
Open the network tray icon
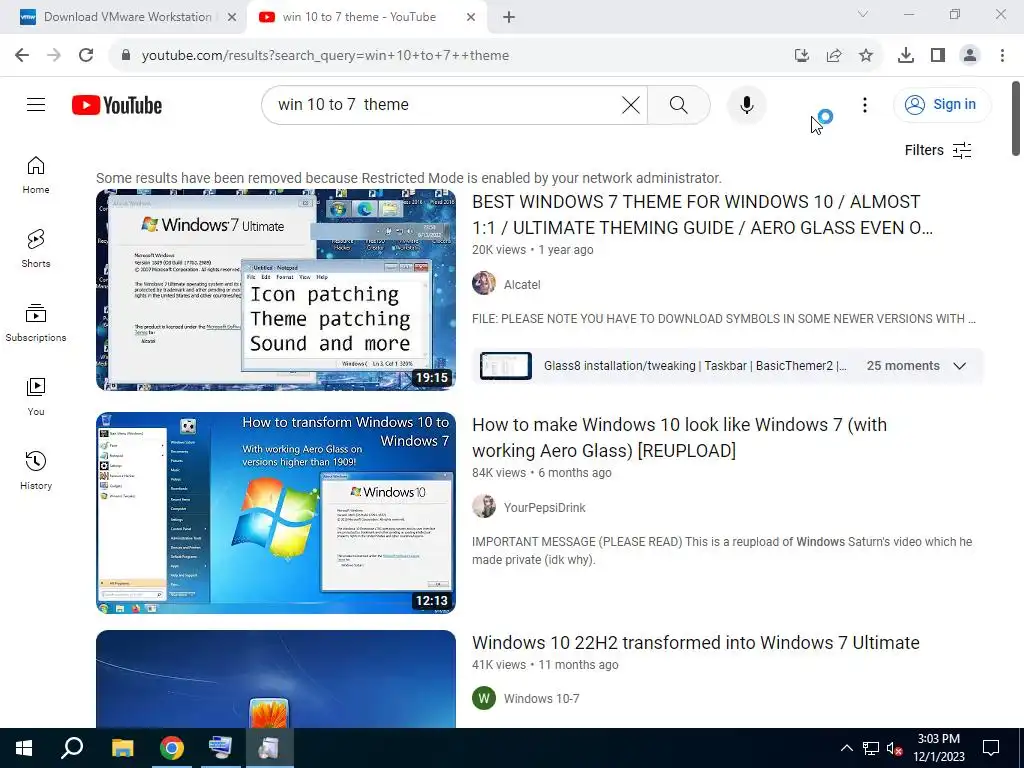[x=871, y=748]
